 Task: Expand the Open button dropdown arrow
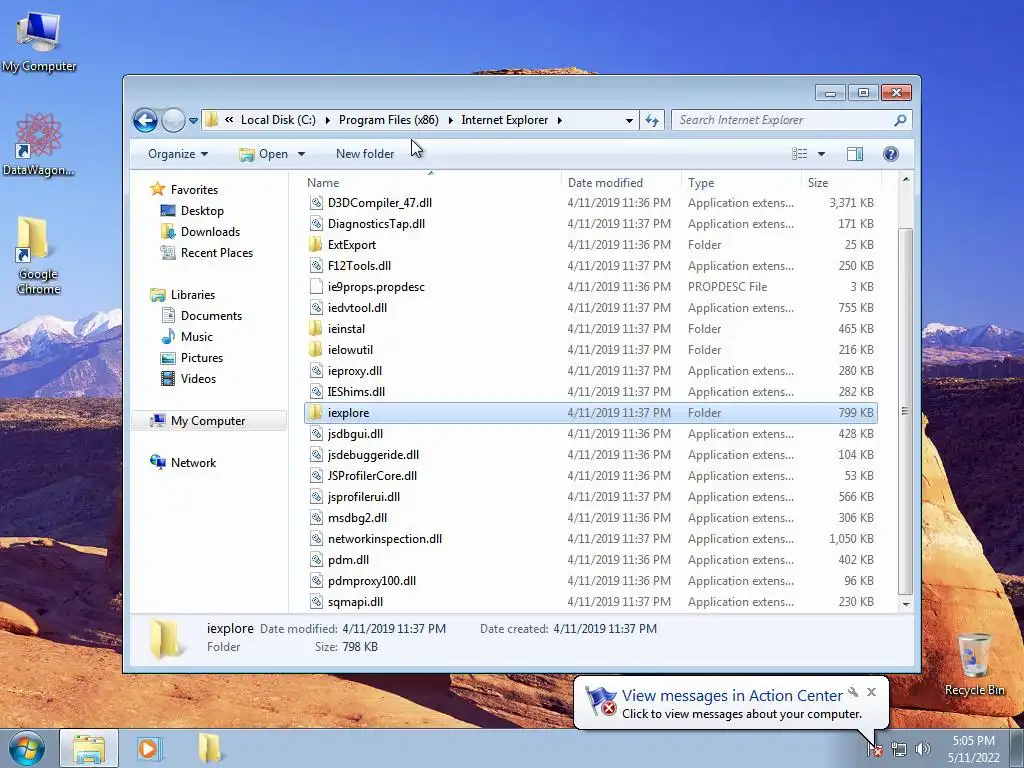pos(301,154)
